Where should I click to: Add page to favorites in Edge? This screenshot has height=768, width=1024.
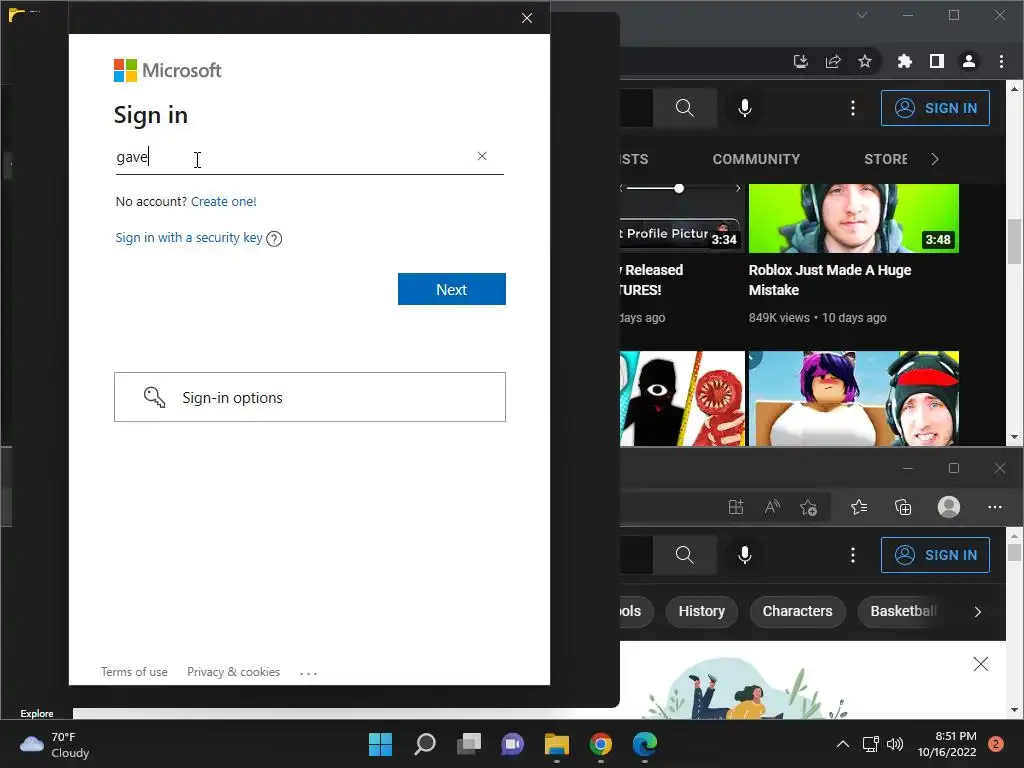coord(808,507)
